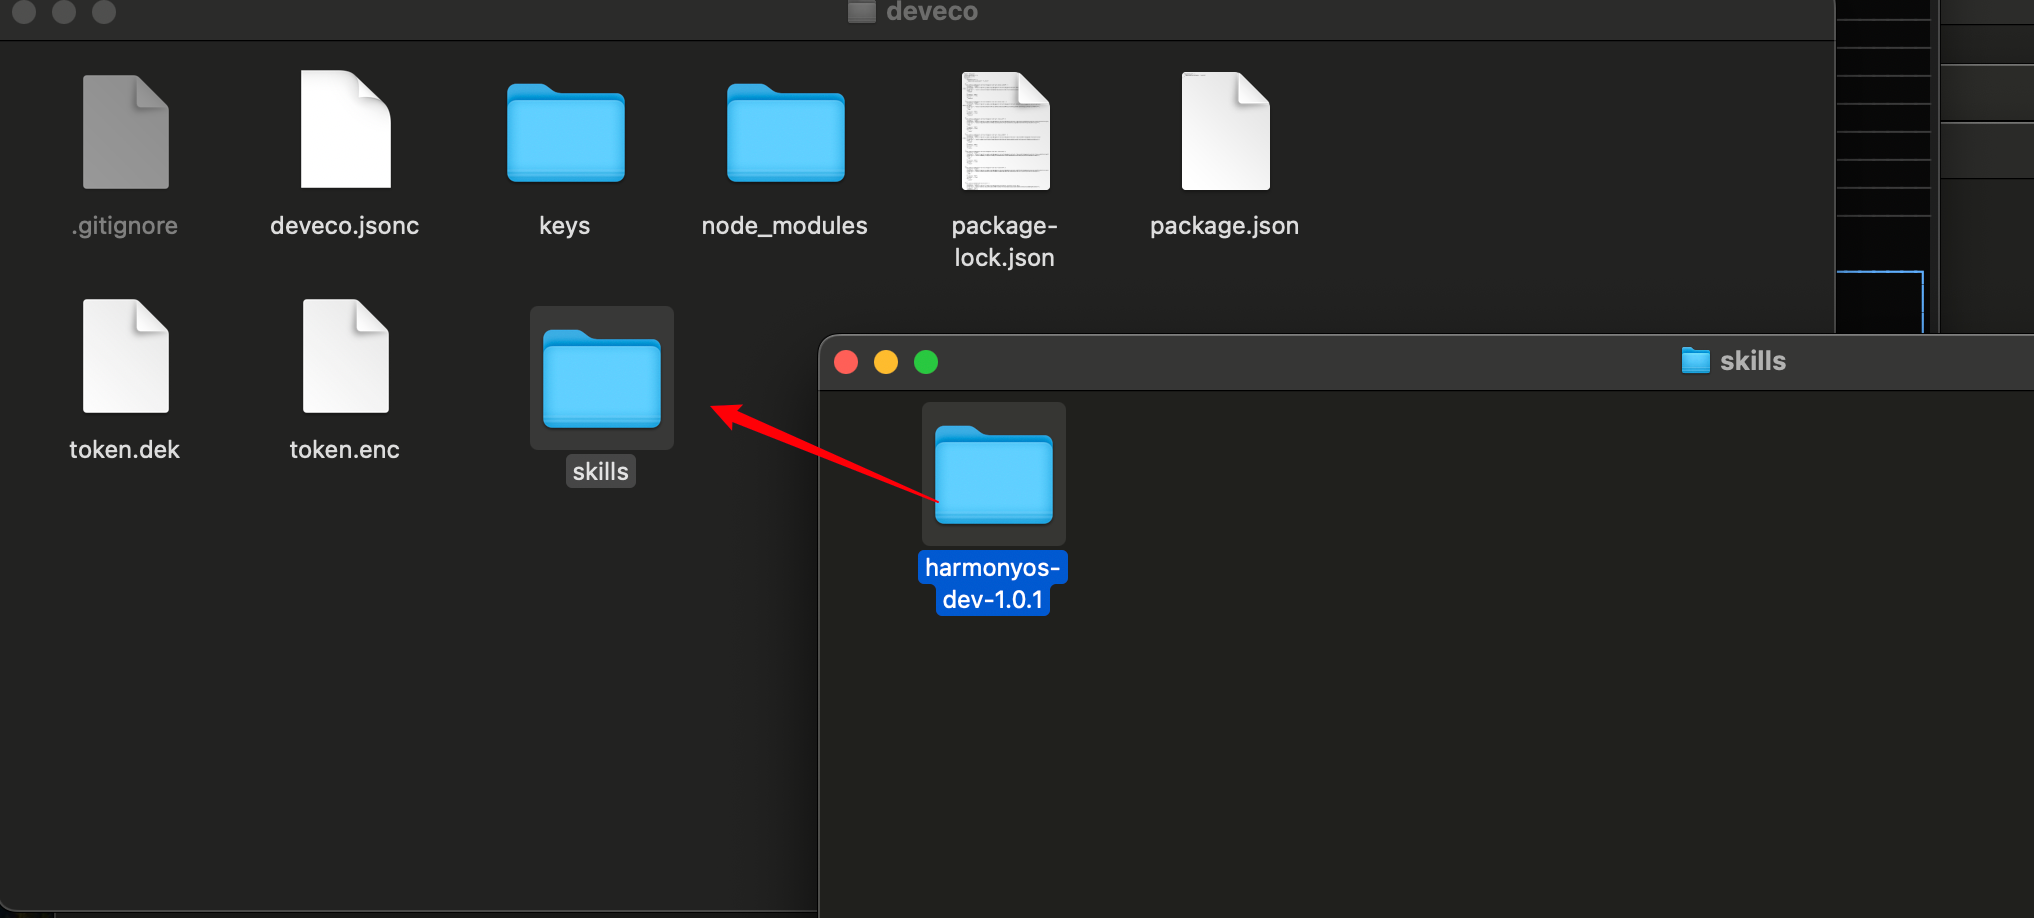This screenshot has width=2034, height=918.
Task: Select the deveco.jsonc file icon
Action: pos(346,129)
